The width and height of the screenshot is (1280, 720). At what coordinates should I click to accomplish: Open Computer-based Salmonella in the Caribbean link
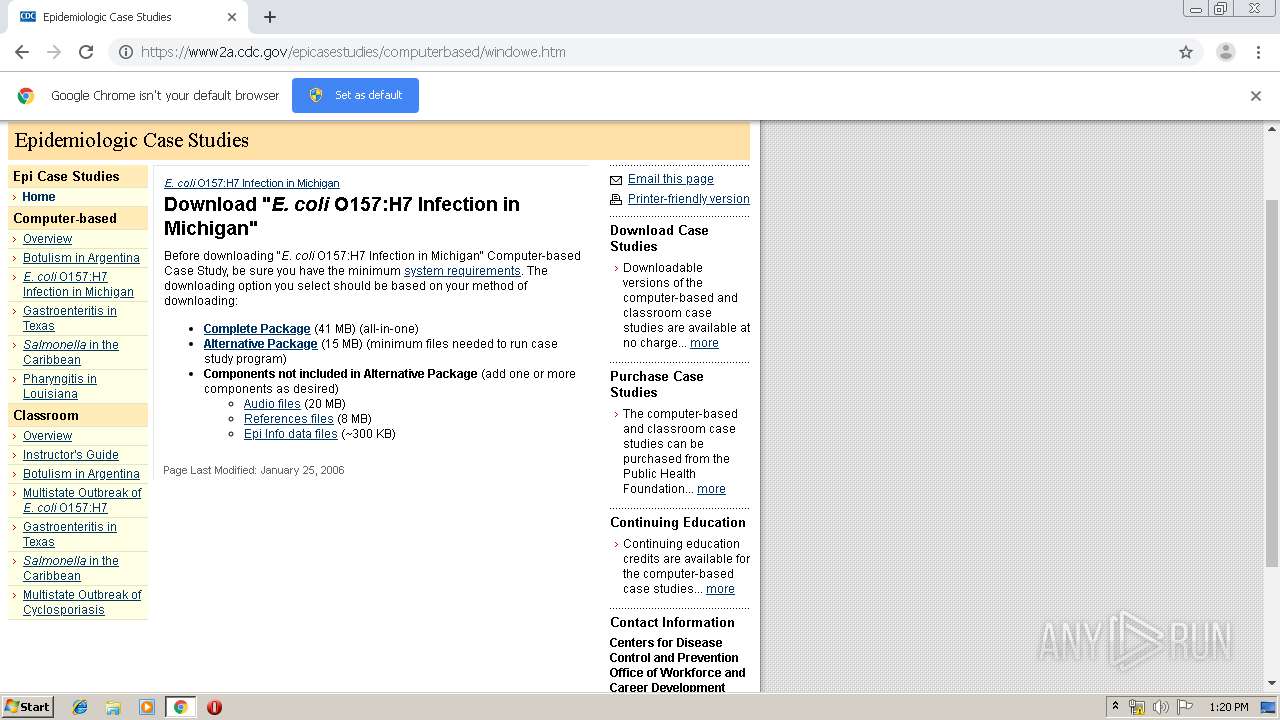pos(70,352)
